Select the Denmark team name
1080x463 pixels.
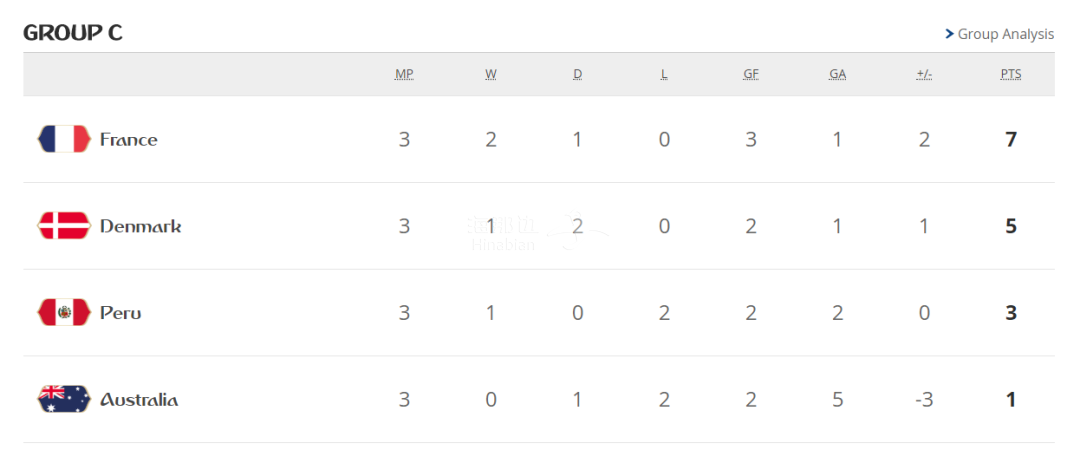tap(141, 226)
